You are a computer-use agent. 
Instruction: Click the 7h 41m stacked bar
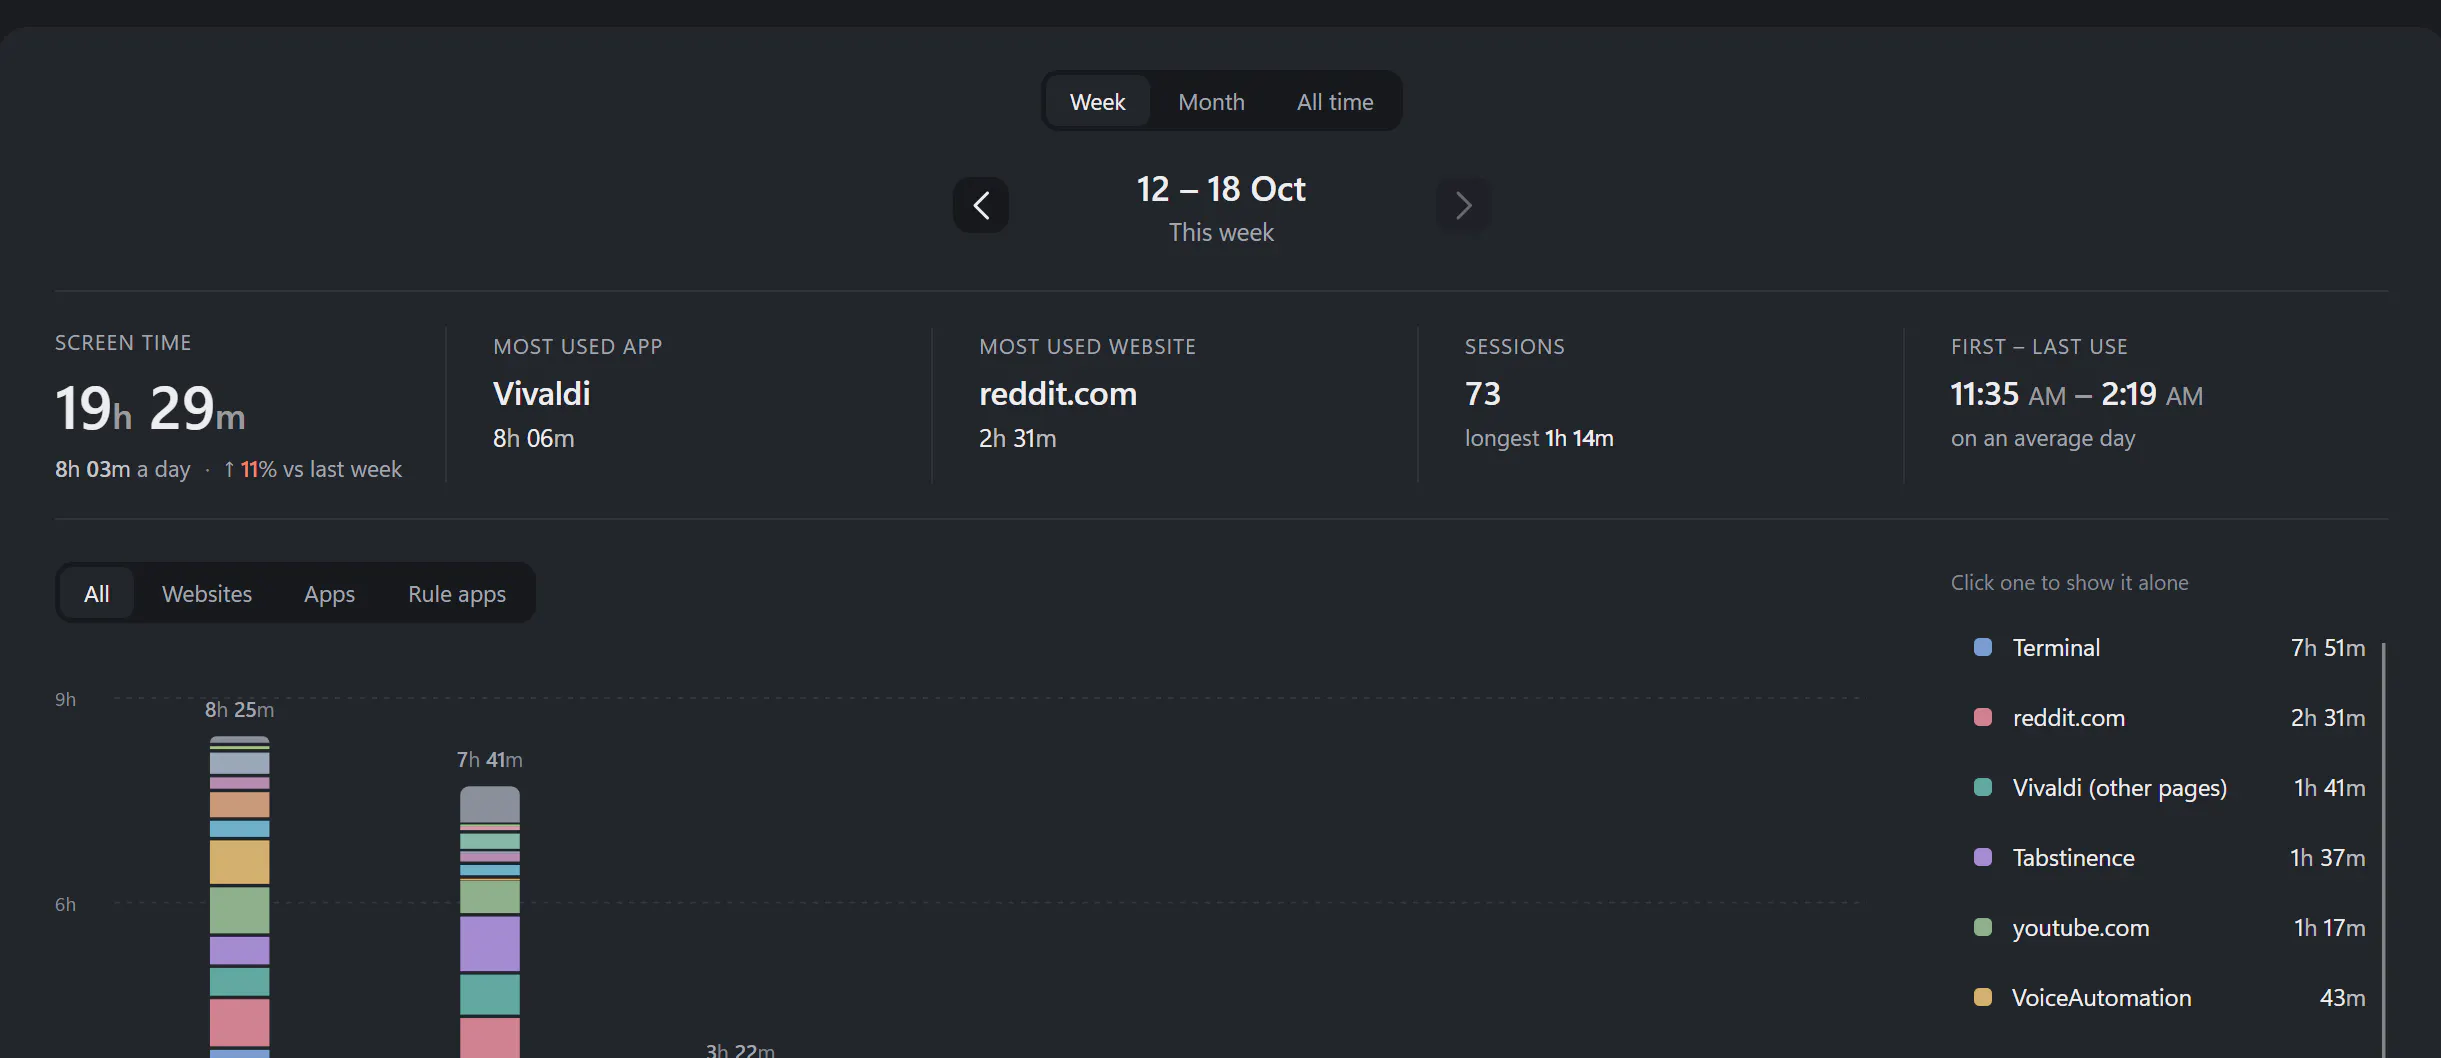pos(489,922)
